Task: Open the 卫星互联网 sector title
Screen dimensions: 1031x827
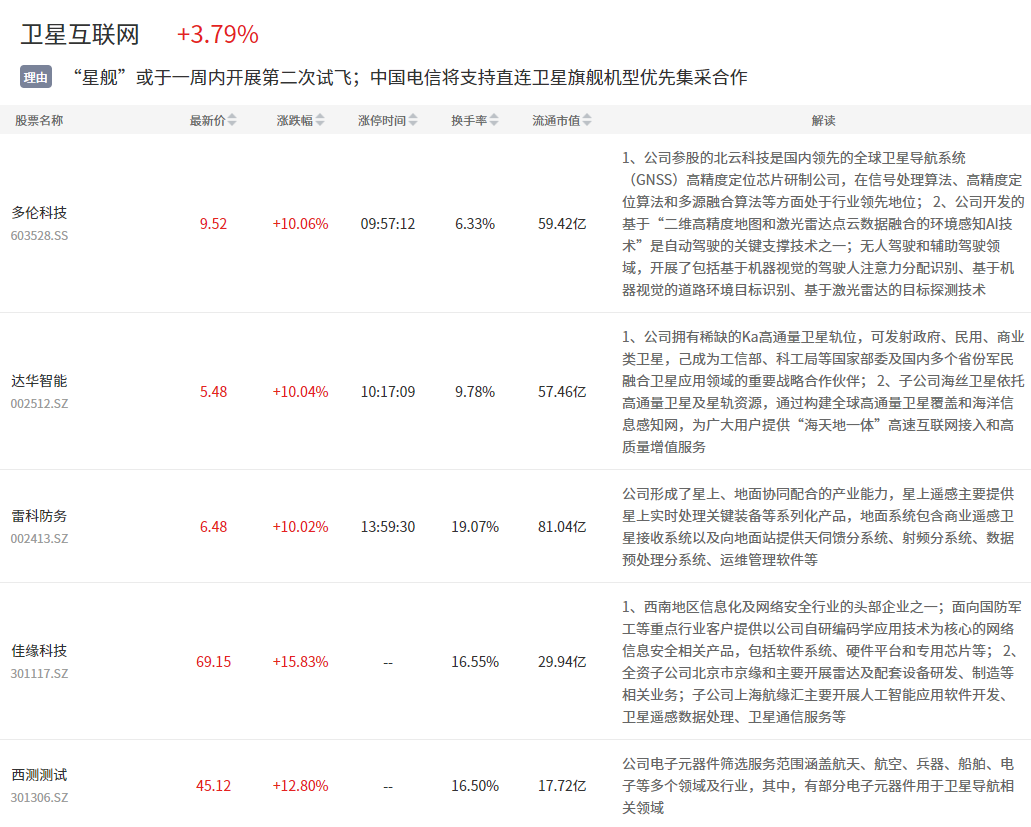Action: (80, 35)
